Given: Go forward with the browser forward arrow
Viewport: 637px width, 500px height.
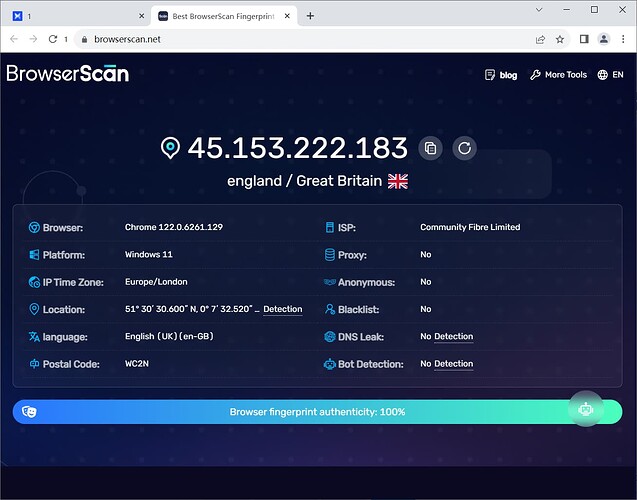Looking at the screenshot, I should [33, 39].
